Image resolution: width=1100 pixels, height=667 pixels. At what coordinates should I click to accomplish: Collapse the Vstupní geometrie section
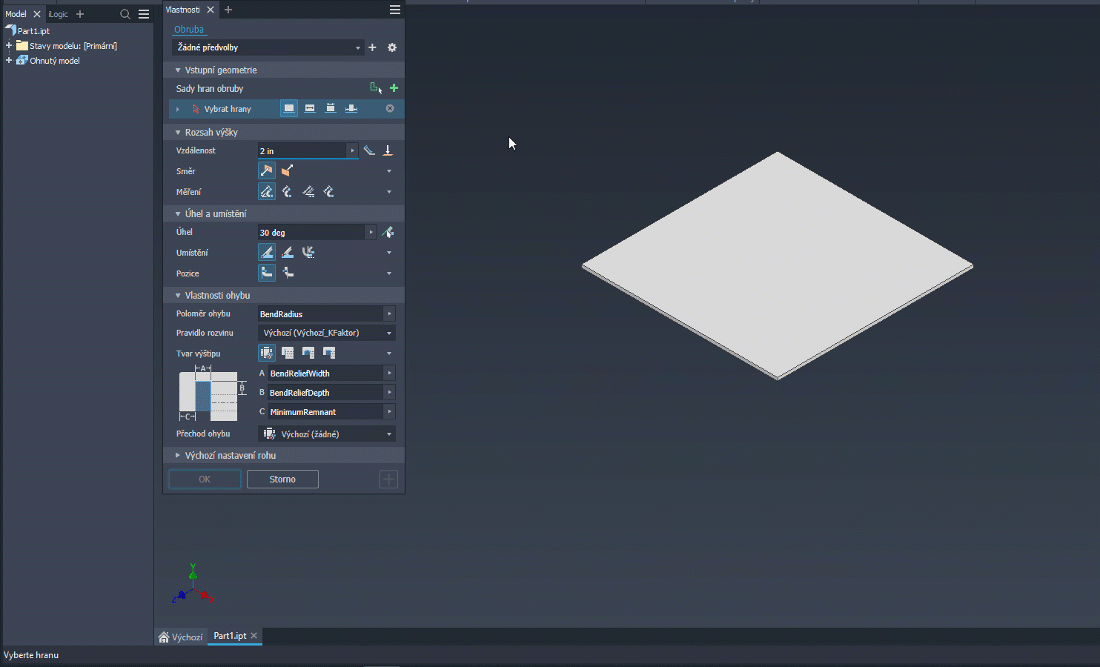coord(177,70)
